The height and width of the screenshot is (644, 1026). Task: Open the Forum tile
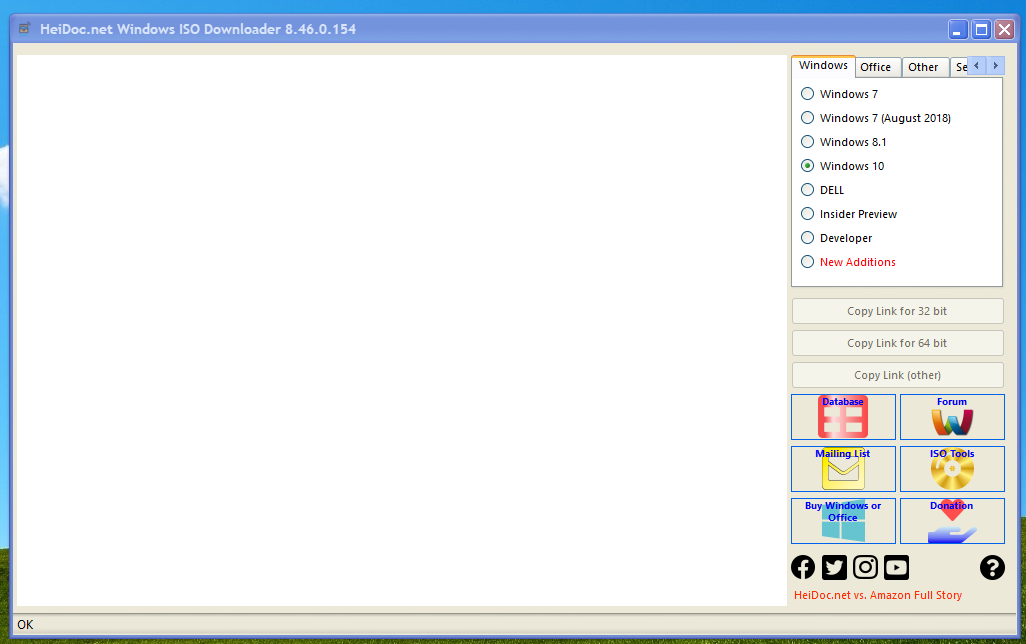952,417
